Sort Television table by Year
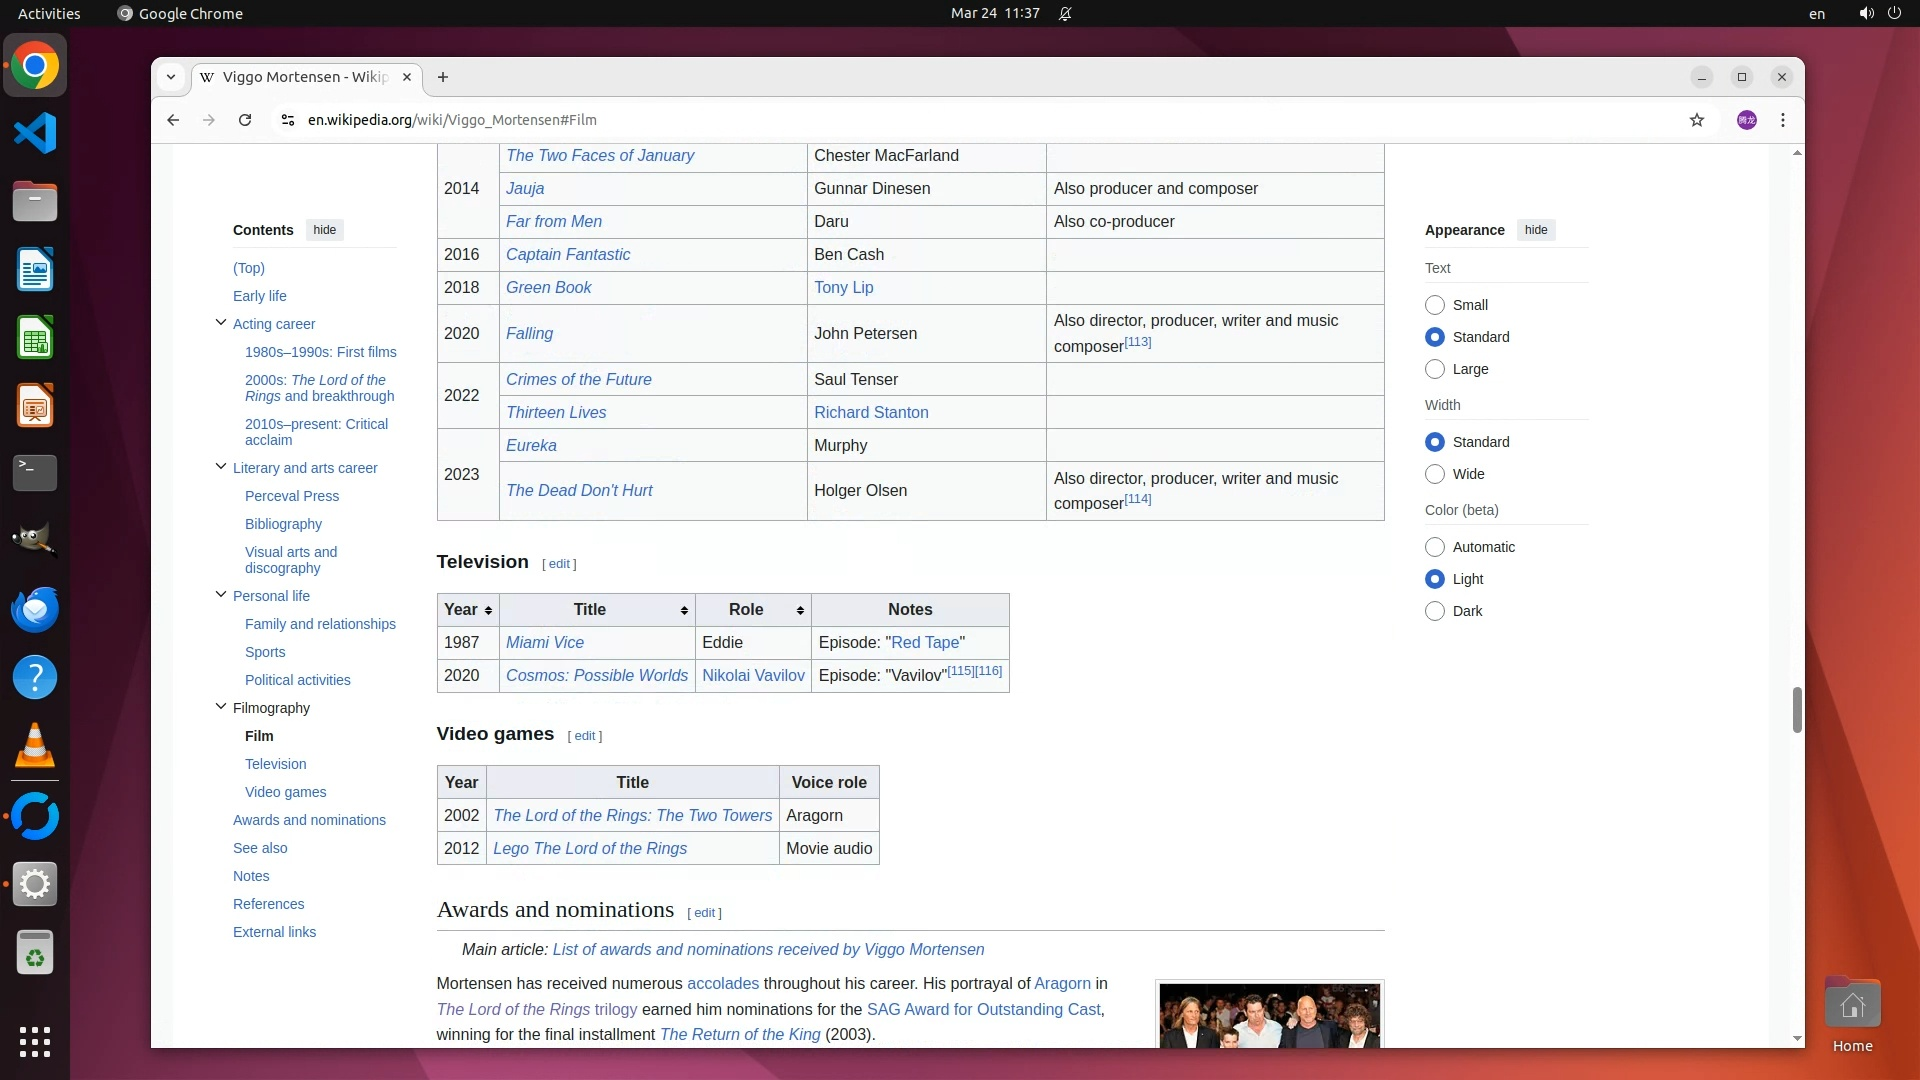 488,610
